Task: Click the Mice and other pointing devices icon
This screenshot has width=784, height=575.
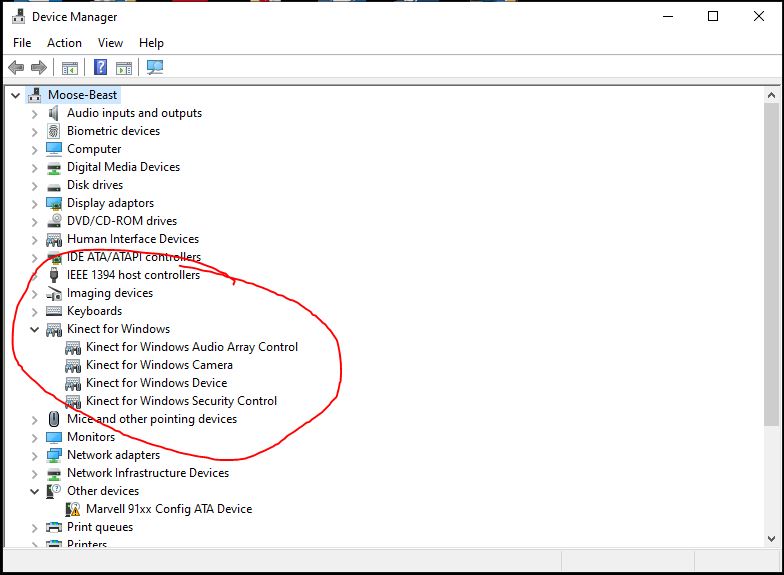Action: tap(54, 419)
